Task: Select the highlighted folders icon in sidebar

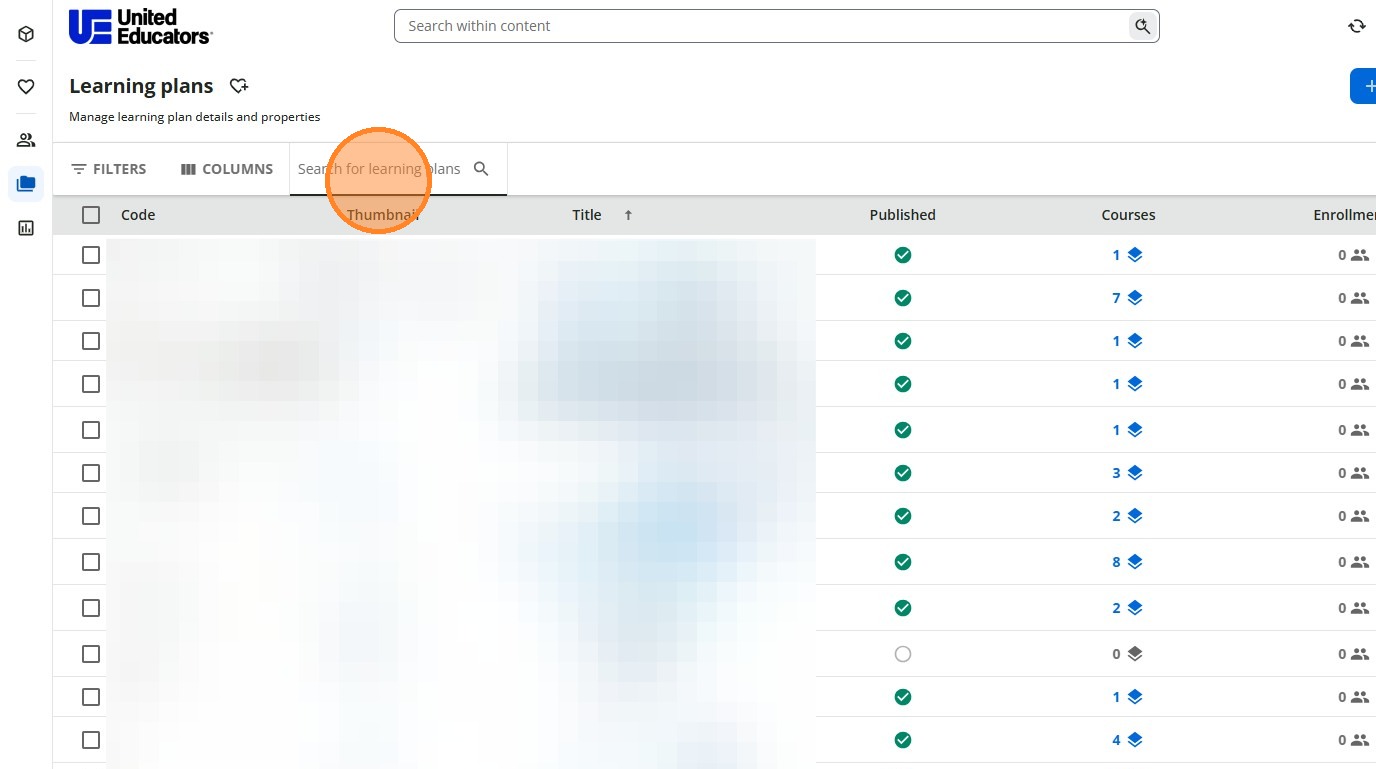Action: tap(26, 184)
